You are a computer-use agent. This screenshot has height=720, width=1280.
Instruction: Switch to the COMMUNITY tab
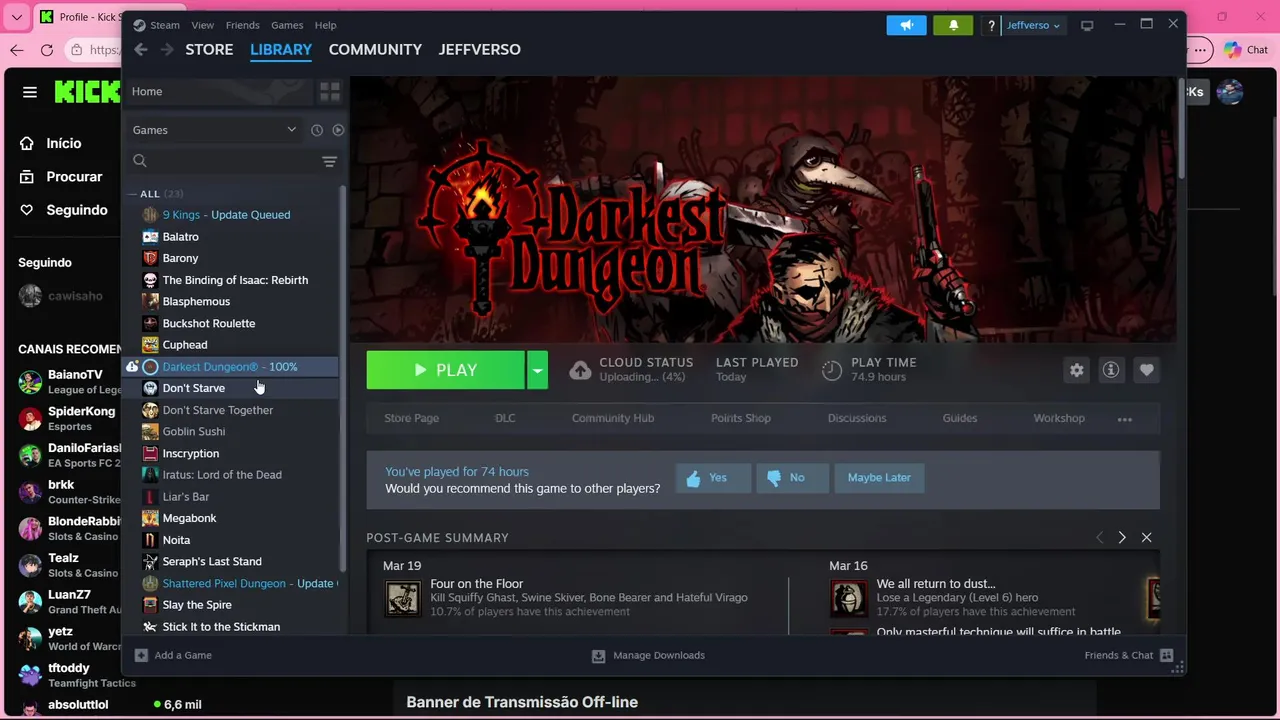pos(375,49)
